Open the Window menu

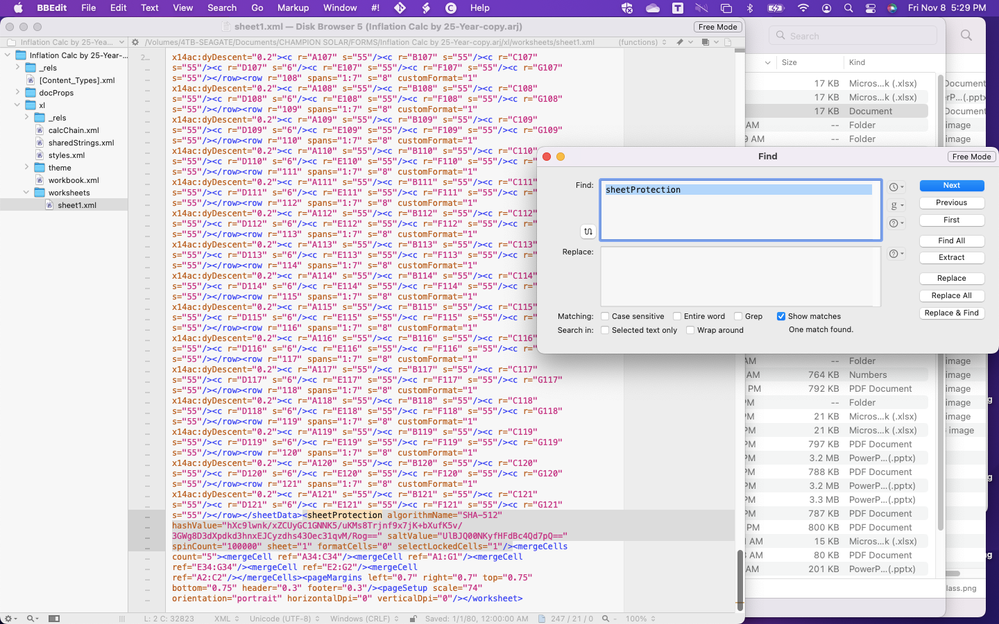point(340,8)
